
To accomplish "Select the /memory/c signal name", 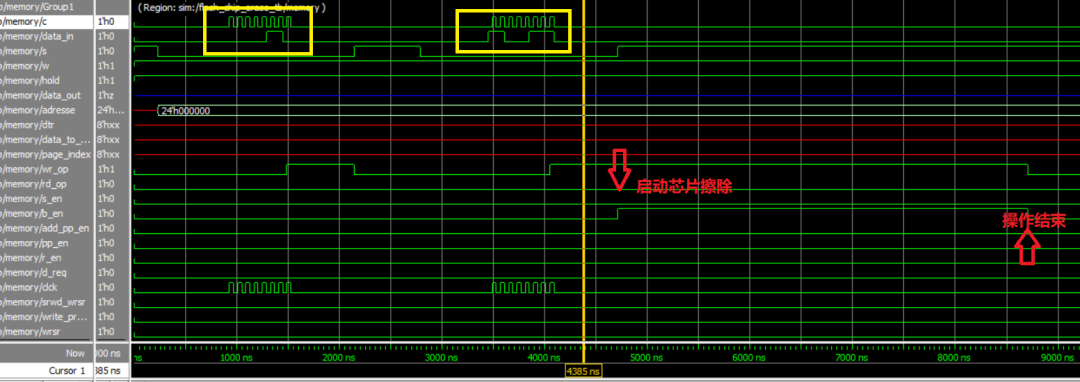I will (x=46, y=21).
